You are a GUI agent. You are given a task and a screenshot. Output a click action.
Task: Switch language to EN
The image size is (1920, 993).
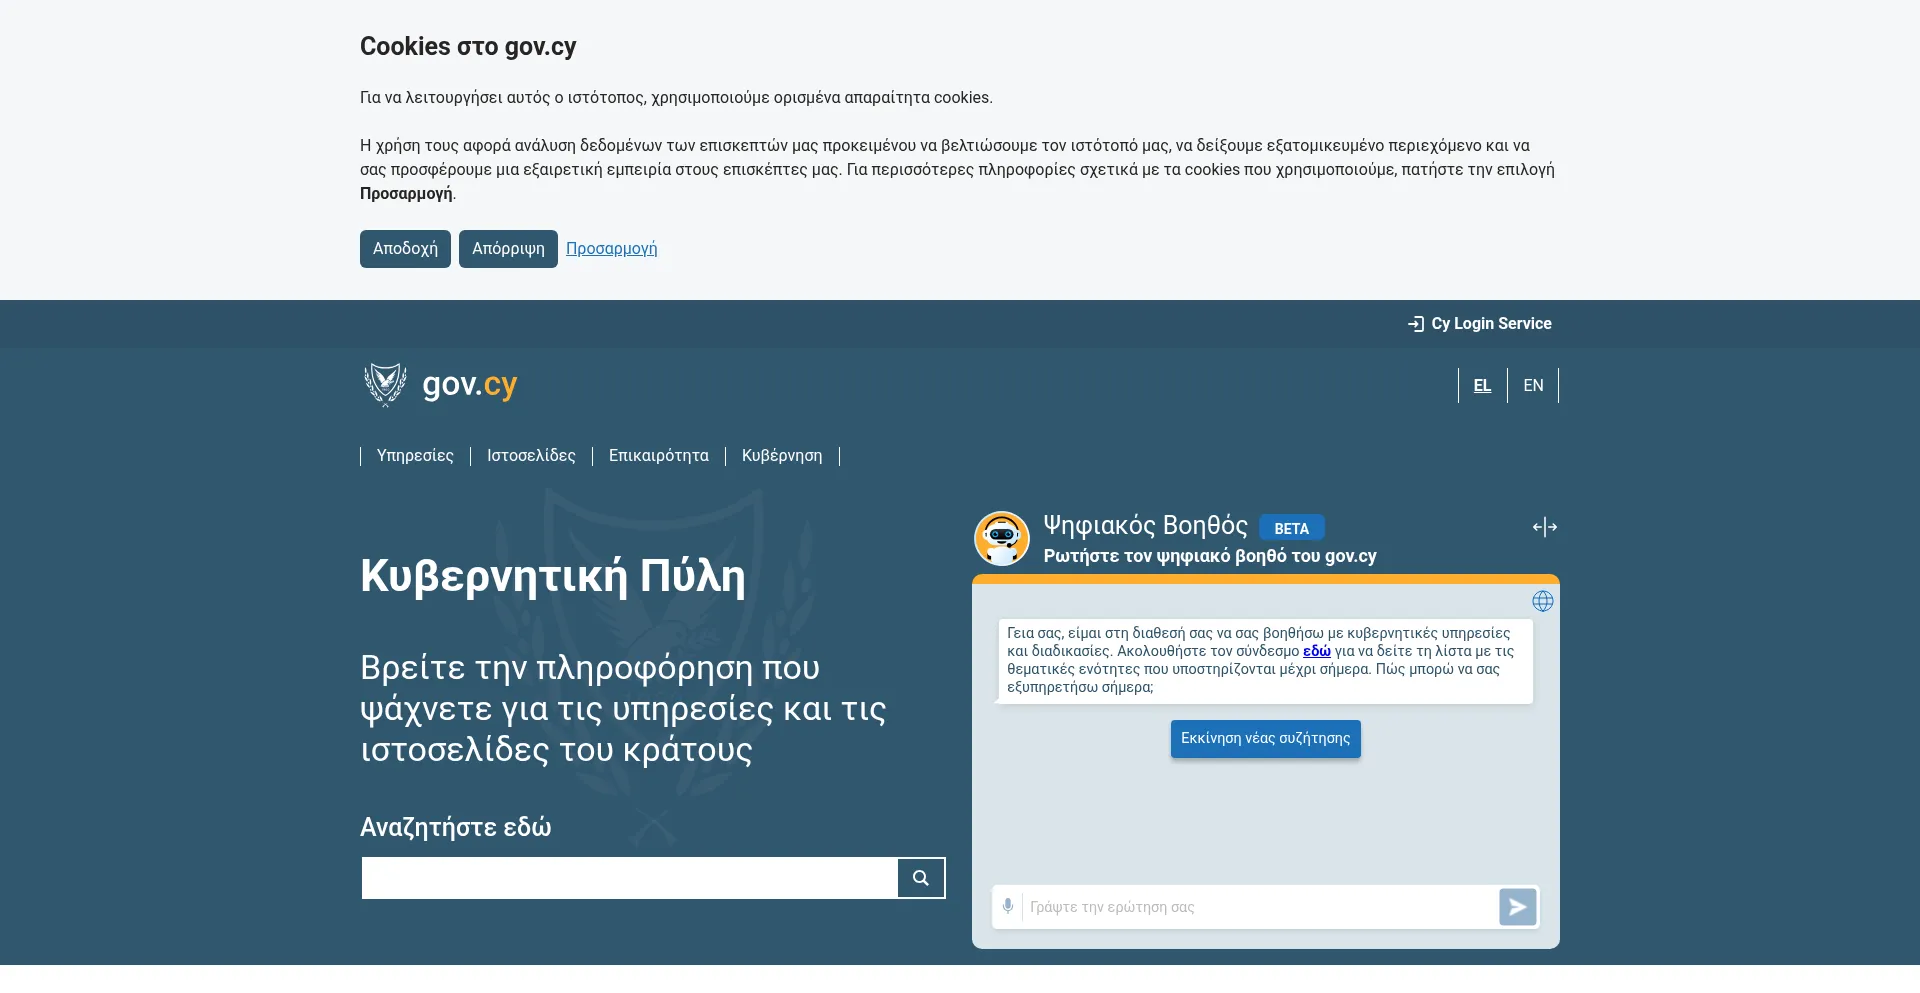pyautogui.click(x=1533, y=386)
